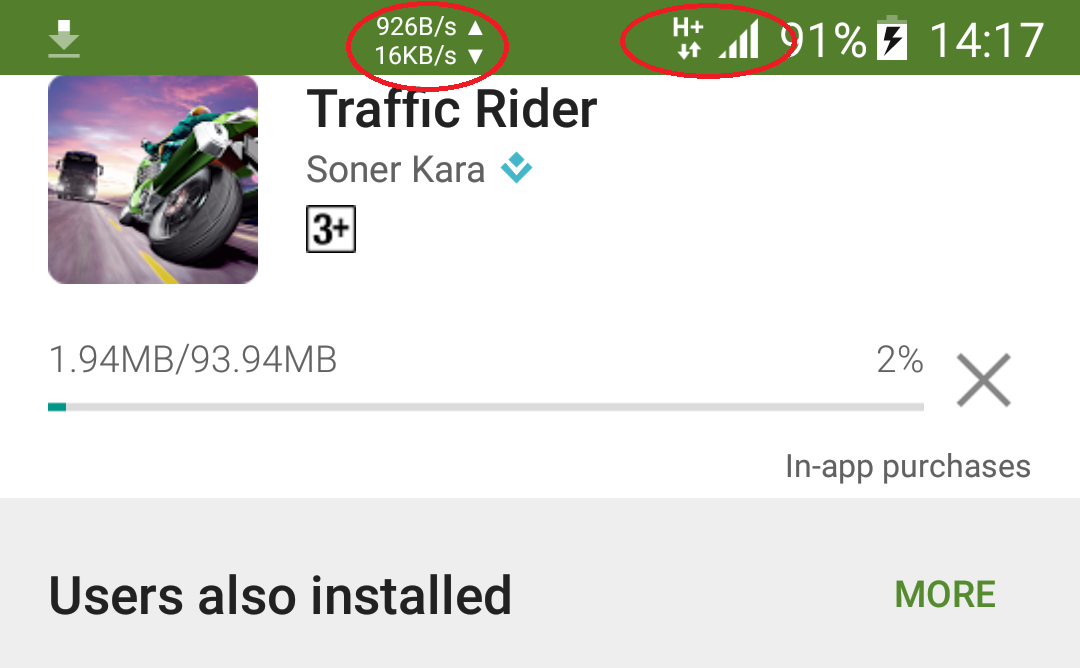The height and width of the screenshot is (668, 1080).
Task: Cancel the Traffic Rider download
Action: point(984,380)
